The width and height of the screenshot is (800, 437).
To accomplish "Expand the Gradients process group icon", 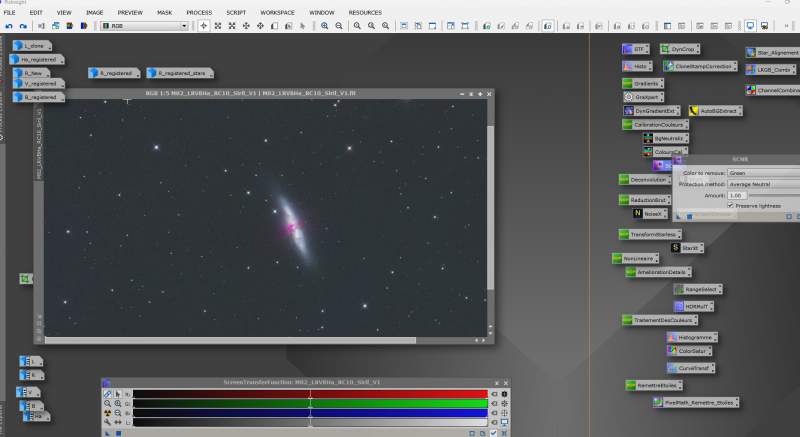I will pyautogui.click(x=643, y=83).
